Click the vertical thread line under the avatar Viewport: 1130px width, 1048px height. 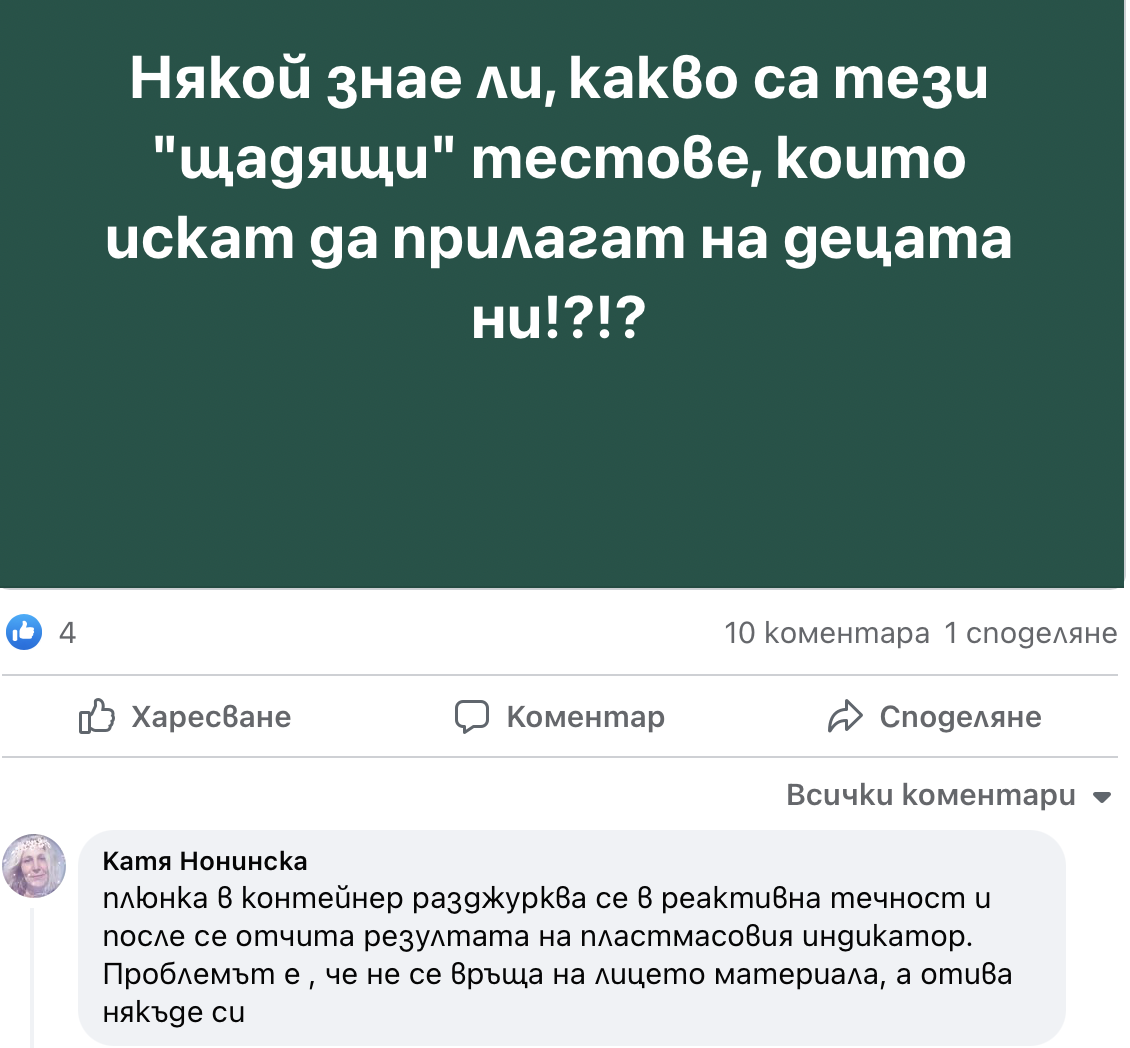32,980
